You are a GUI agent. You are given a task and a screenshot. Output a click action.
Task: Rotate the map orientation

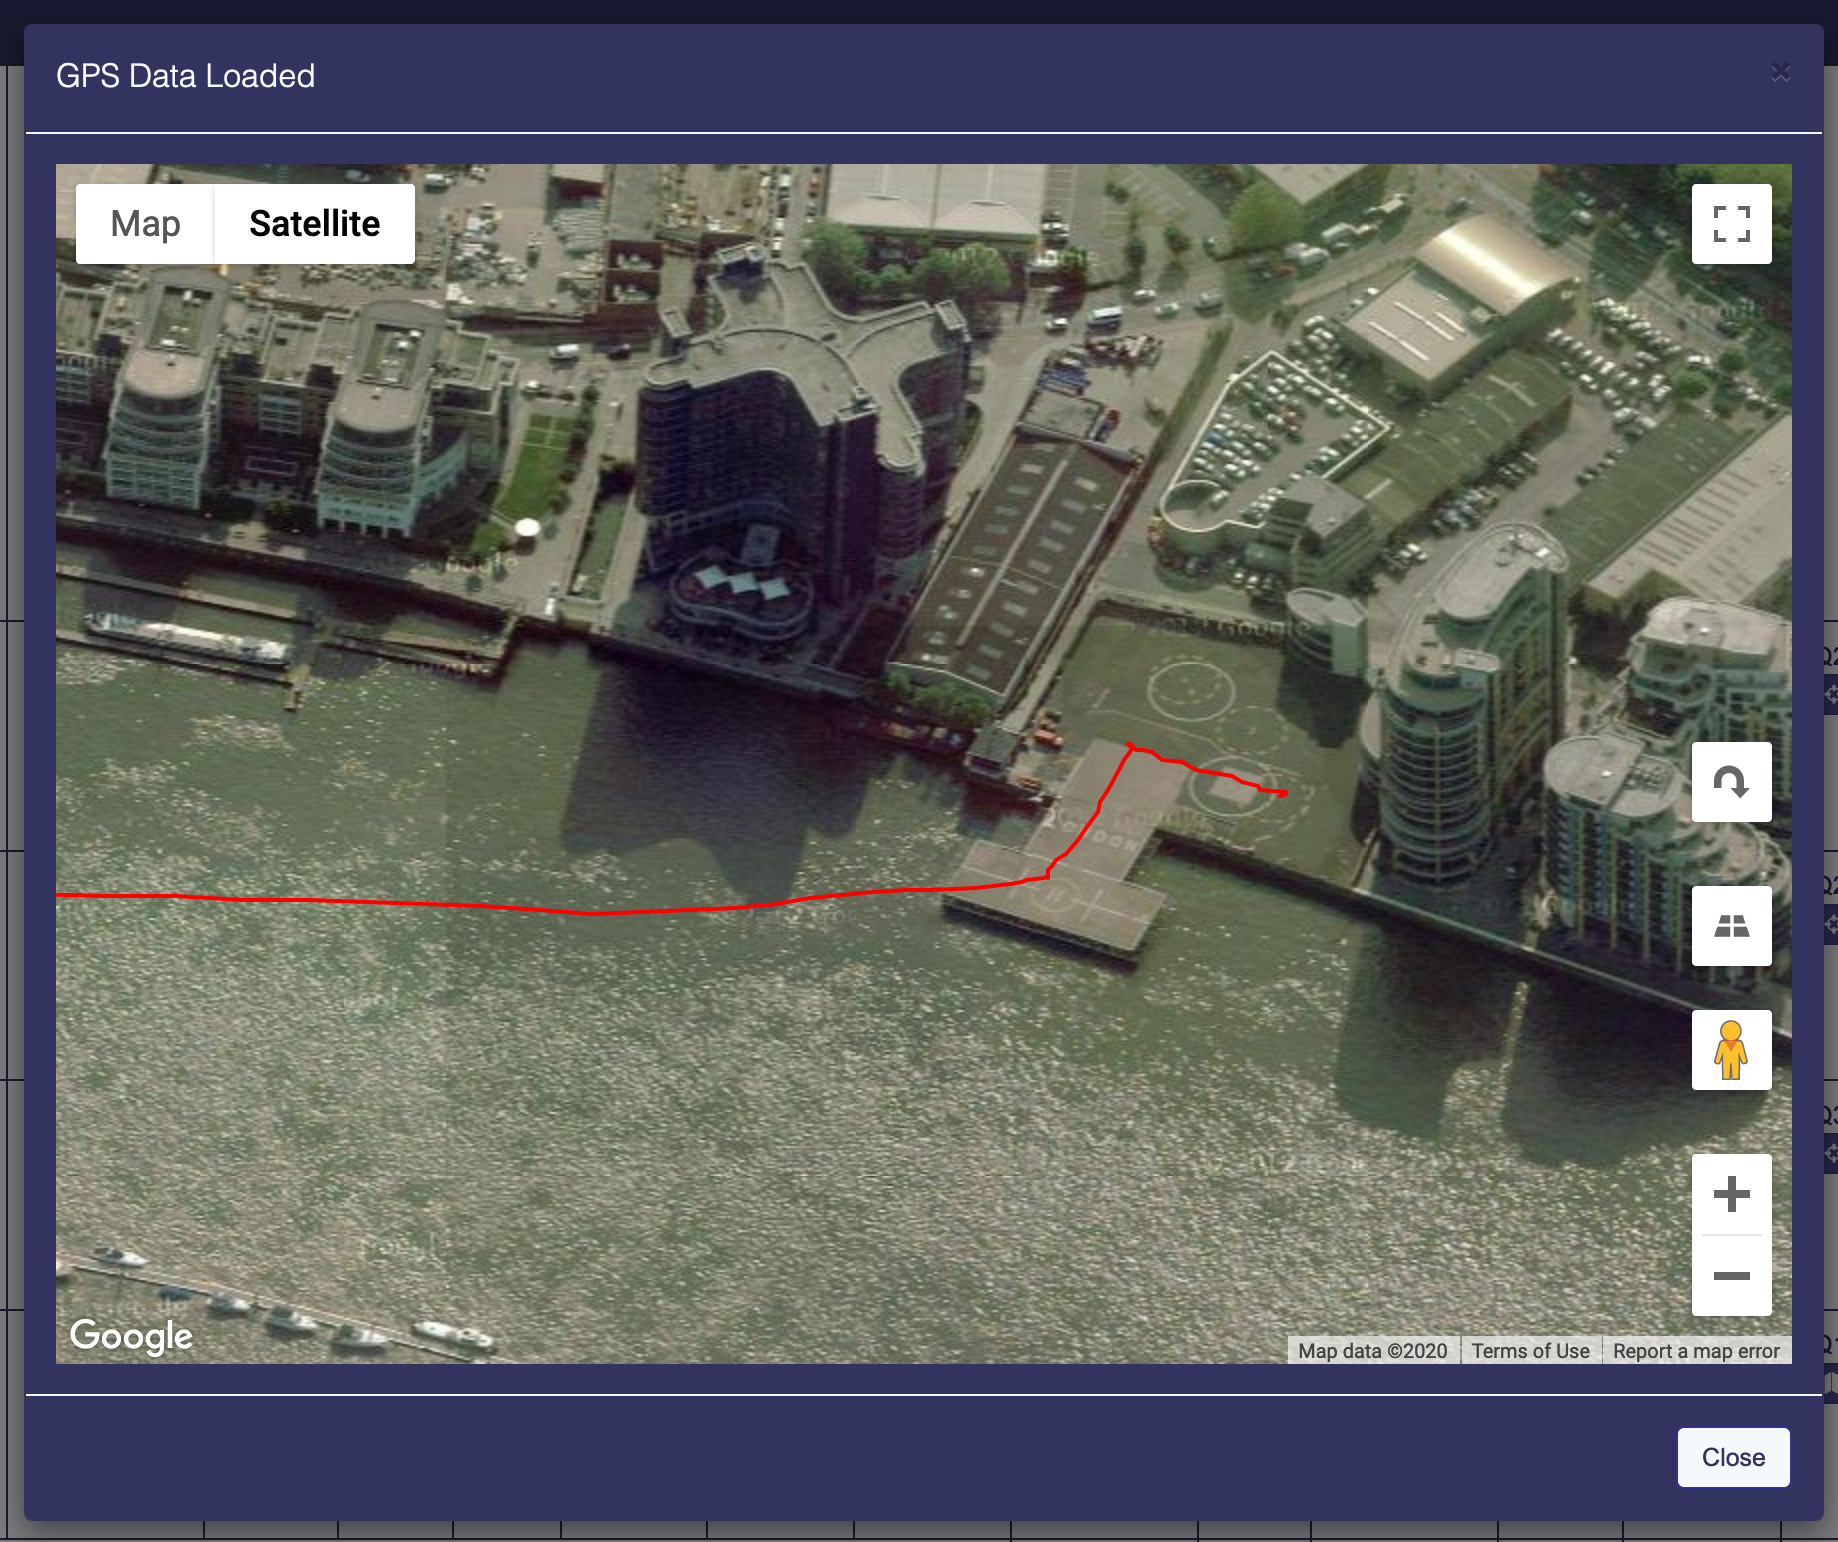point(1732,782)
